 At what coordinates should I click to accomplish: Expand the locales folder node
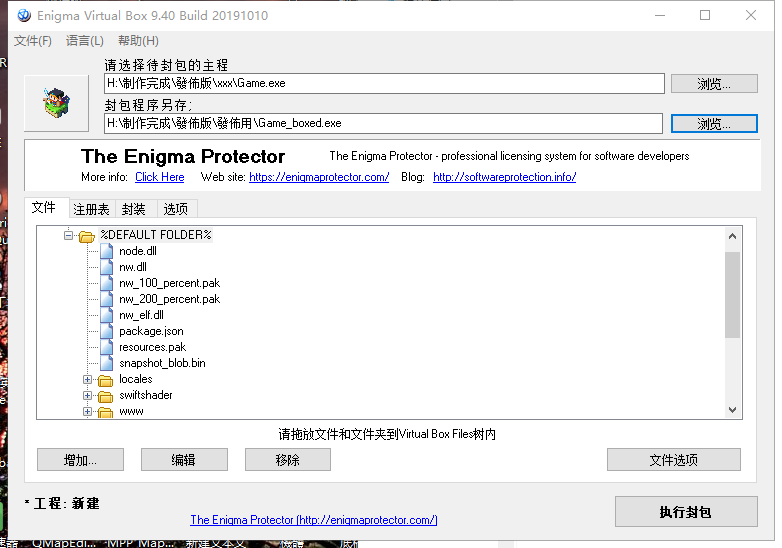[87, 379]
